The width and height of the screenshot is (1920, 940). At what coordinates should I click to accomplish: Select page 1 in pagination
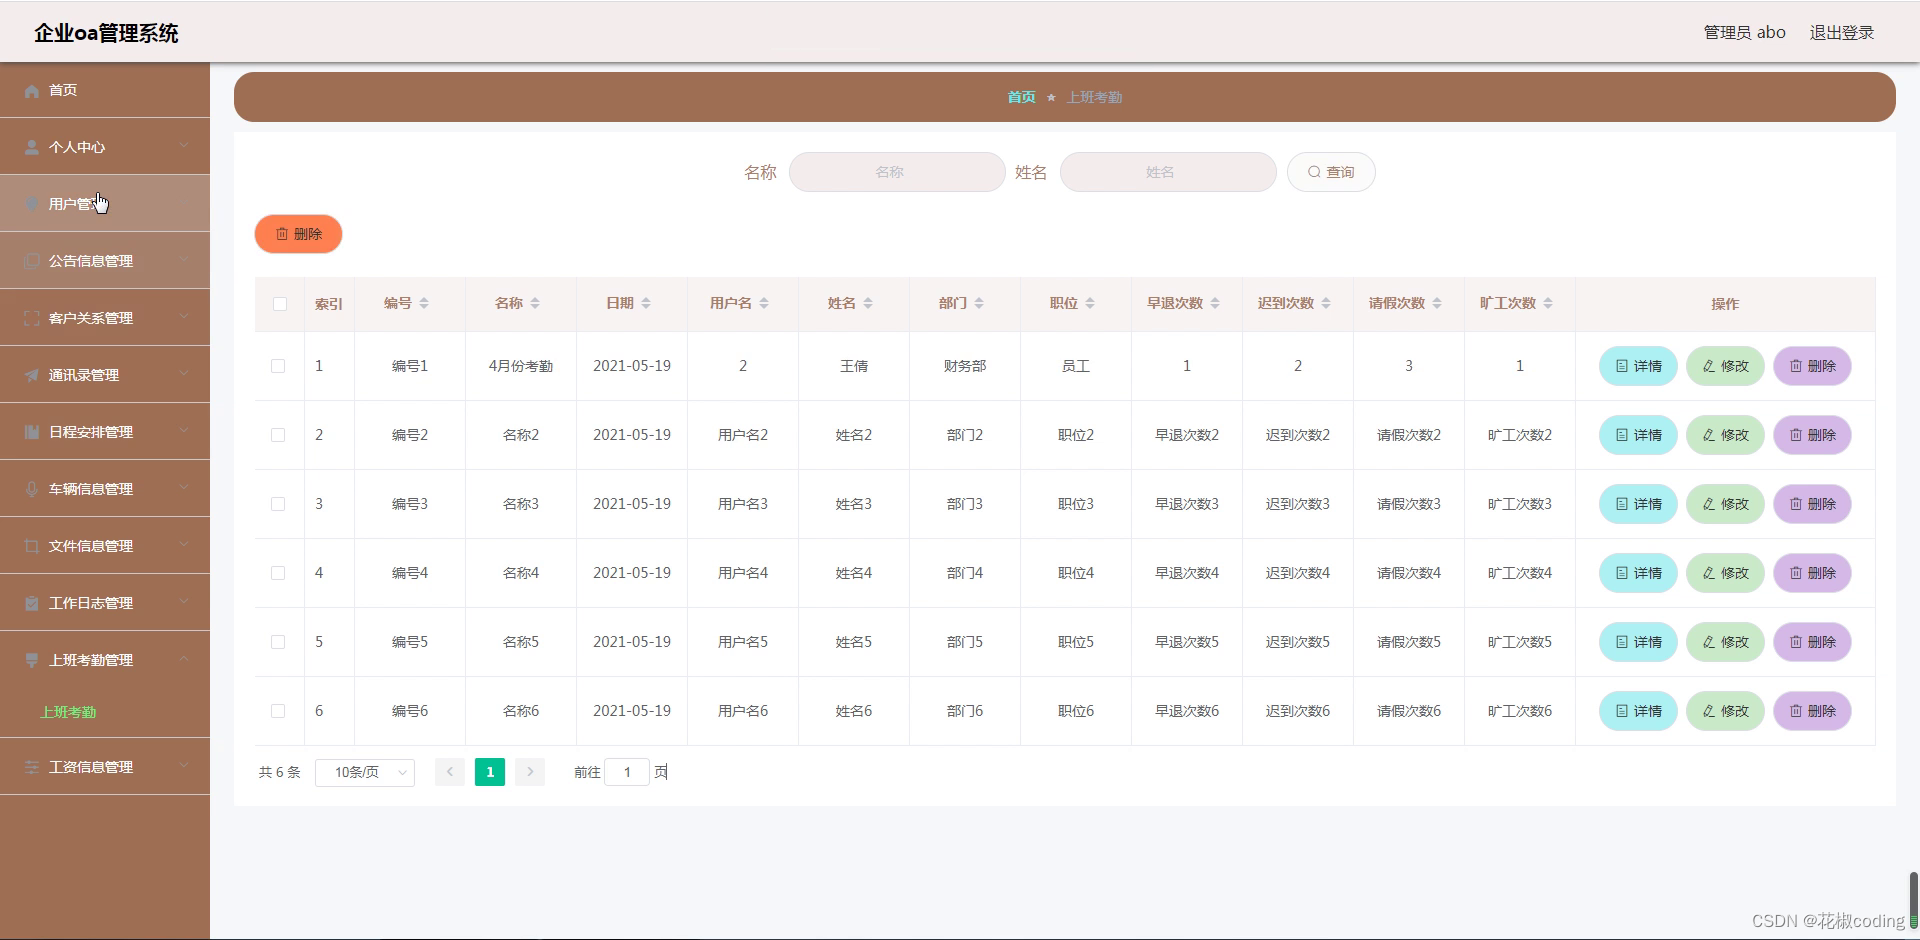point(490,772)
